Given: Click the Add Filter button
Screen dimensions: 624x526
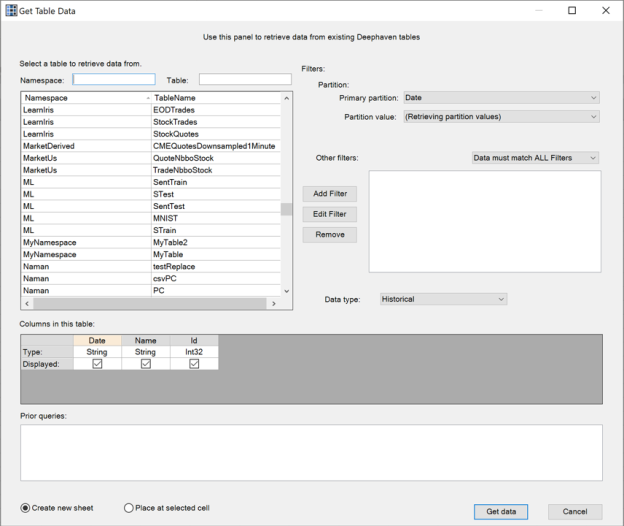Looking at the screenshot, I should 329,193.
